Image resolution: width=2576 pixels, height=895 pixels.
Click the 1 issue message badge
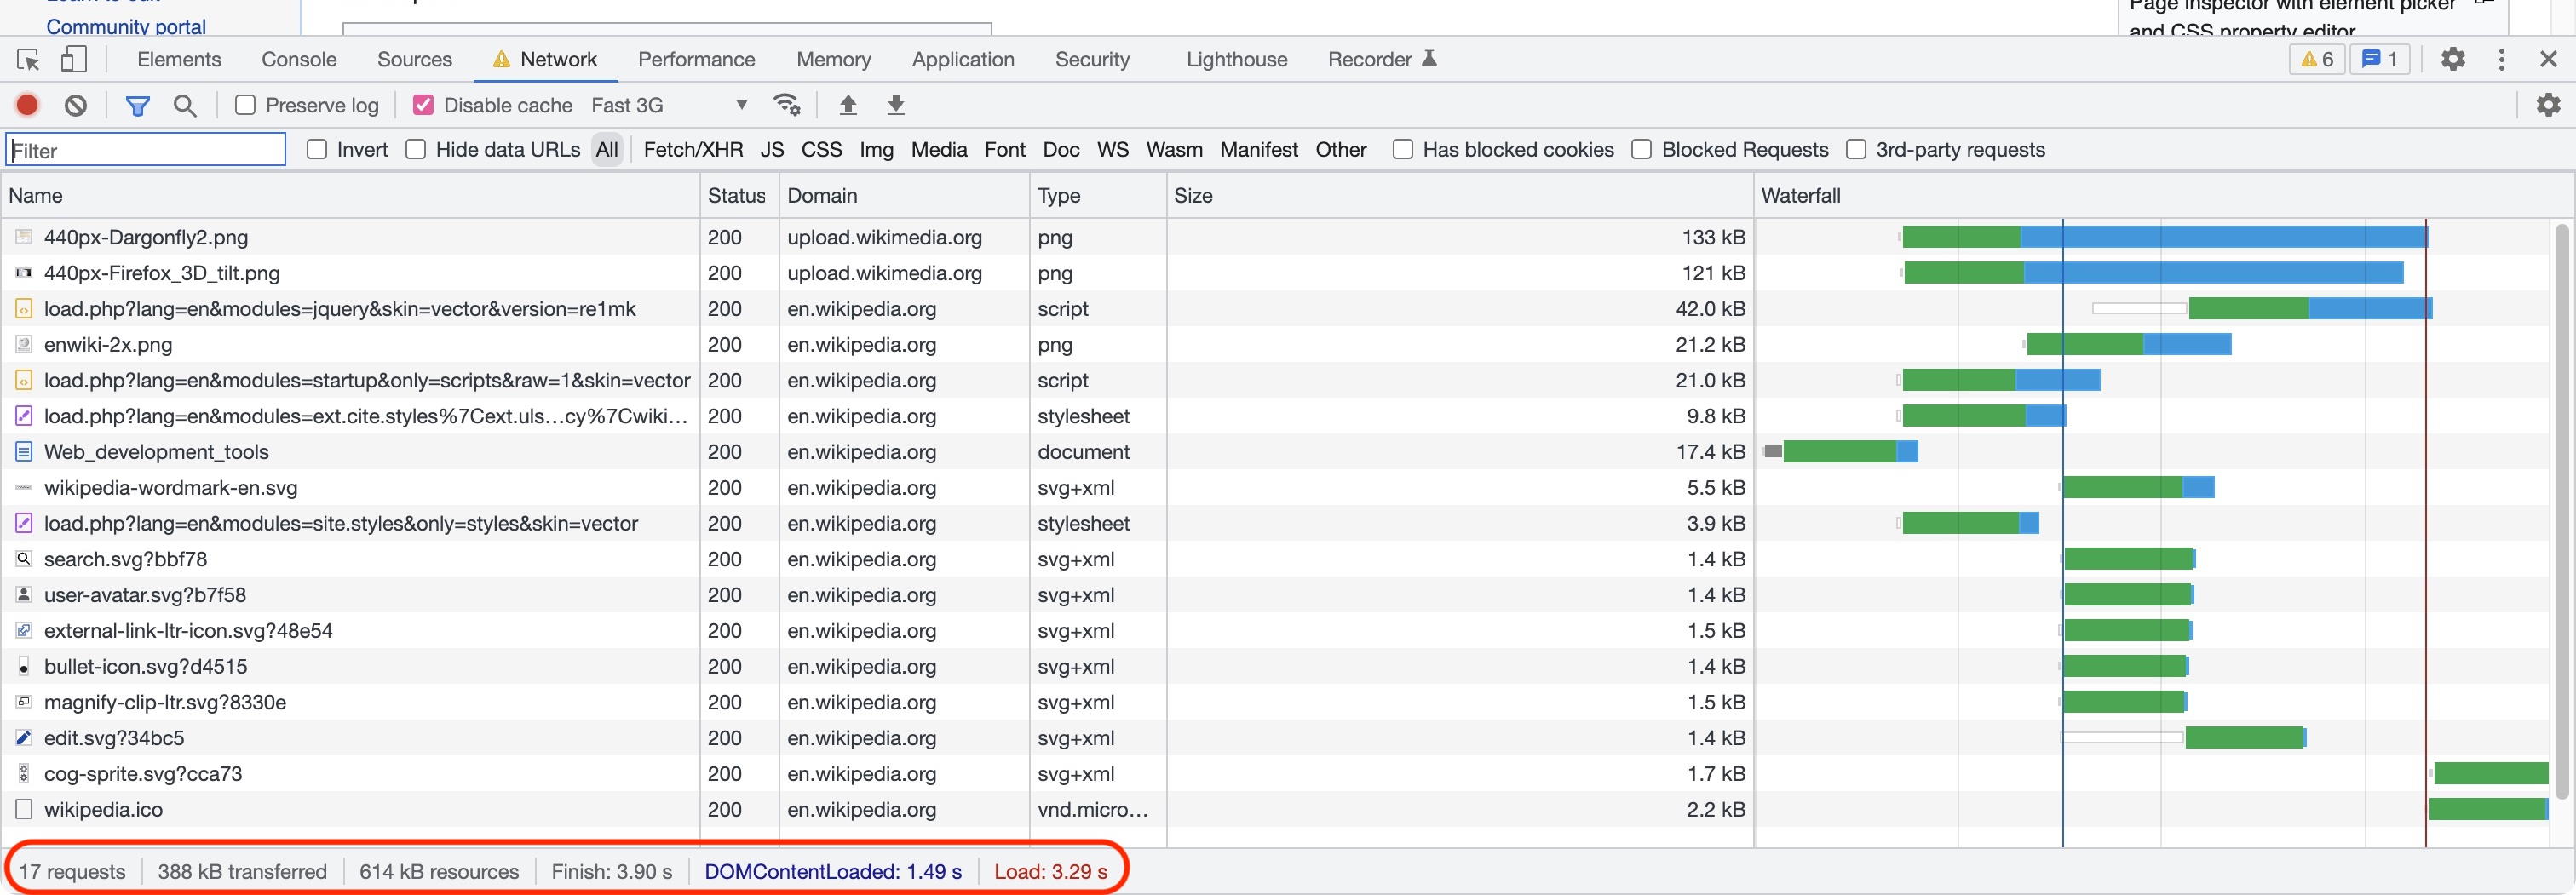(2380, 59)
